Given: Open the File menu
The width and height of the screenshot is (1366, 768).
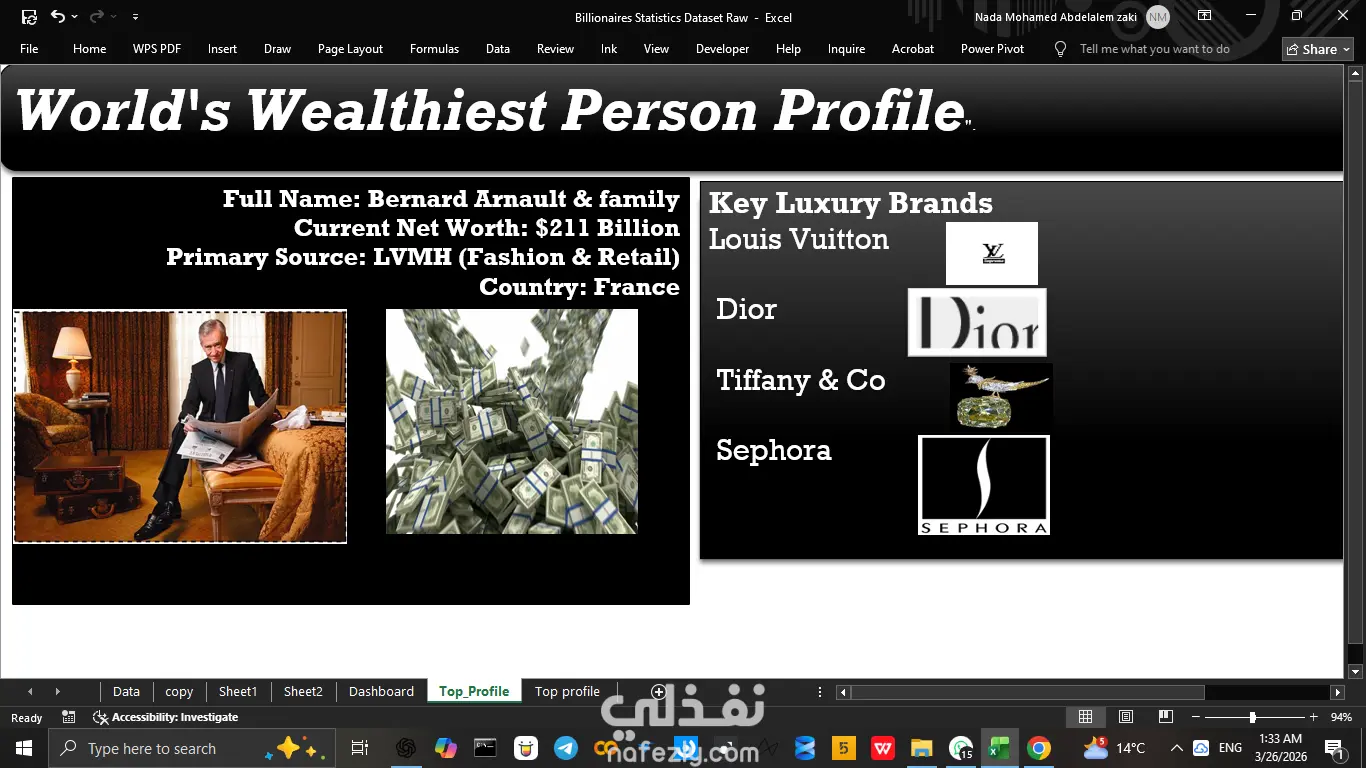Looking at the screenshot, I should (29, 49).
